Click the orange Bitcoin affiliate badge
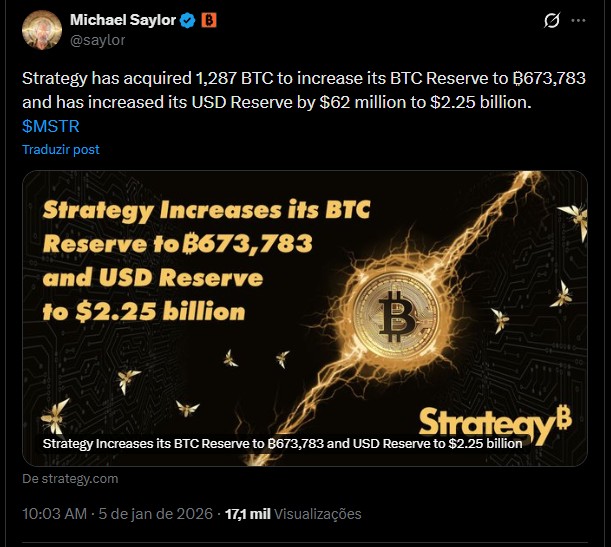Viewport: 611px width, 547px height. [x=209, y=21]
